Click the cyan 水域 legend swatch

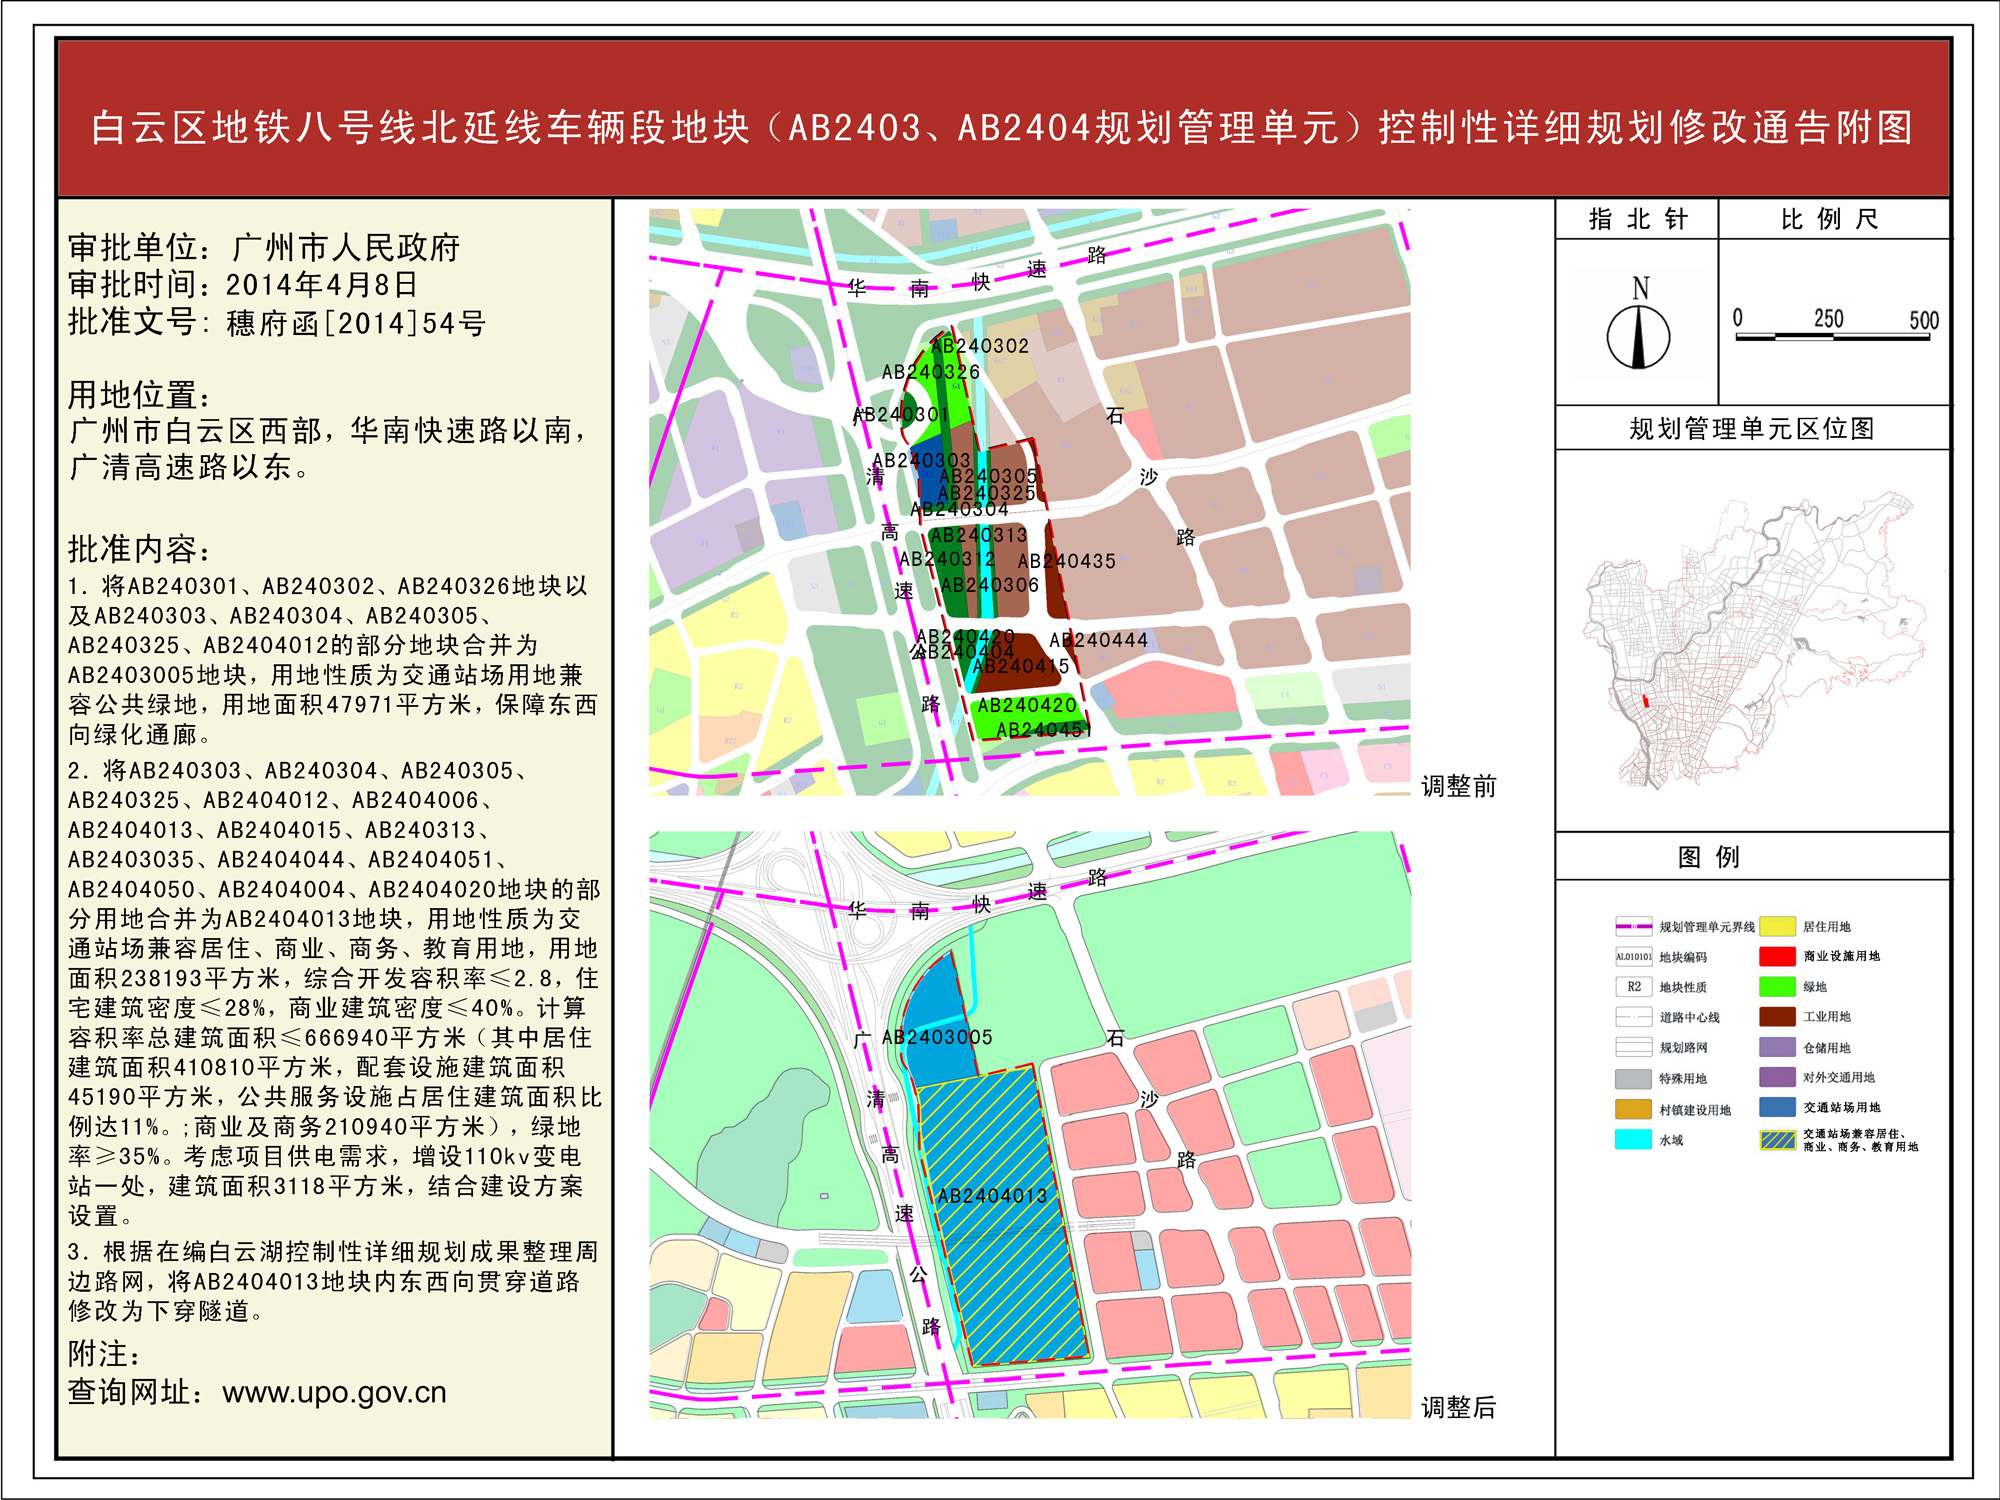(x=1633, y=1139)
